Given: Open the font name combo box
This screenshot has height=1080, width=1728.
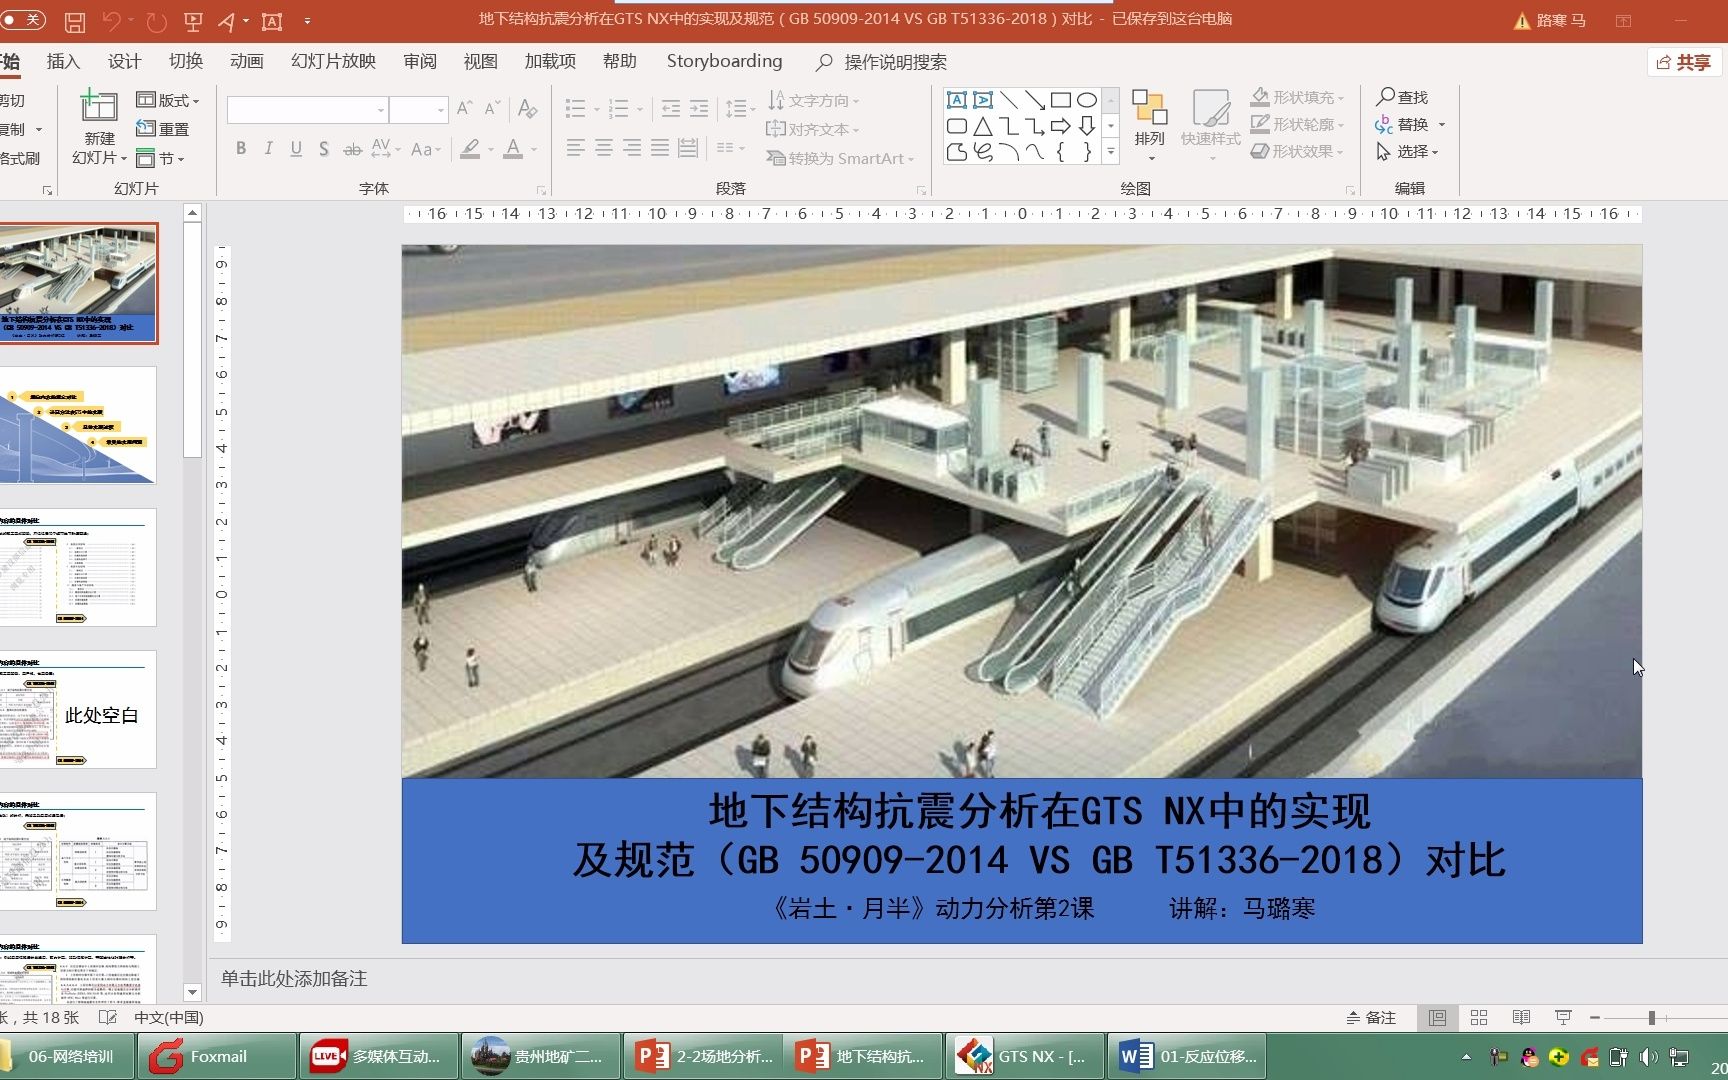Looking at the screenshot, I should pyautogui.click(x=307, y=110).
